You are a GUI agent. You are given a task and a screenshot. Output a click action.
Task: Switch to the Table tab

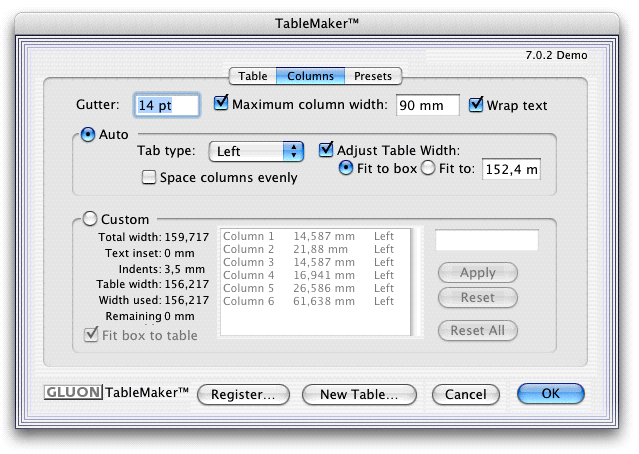[253, 76]
